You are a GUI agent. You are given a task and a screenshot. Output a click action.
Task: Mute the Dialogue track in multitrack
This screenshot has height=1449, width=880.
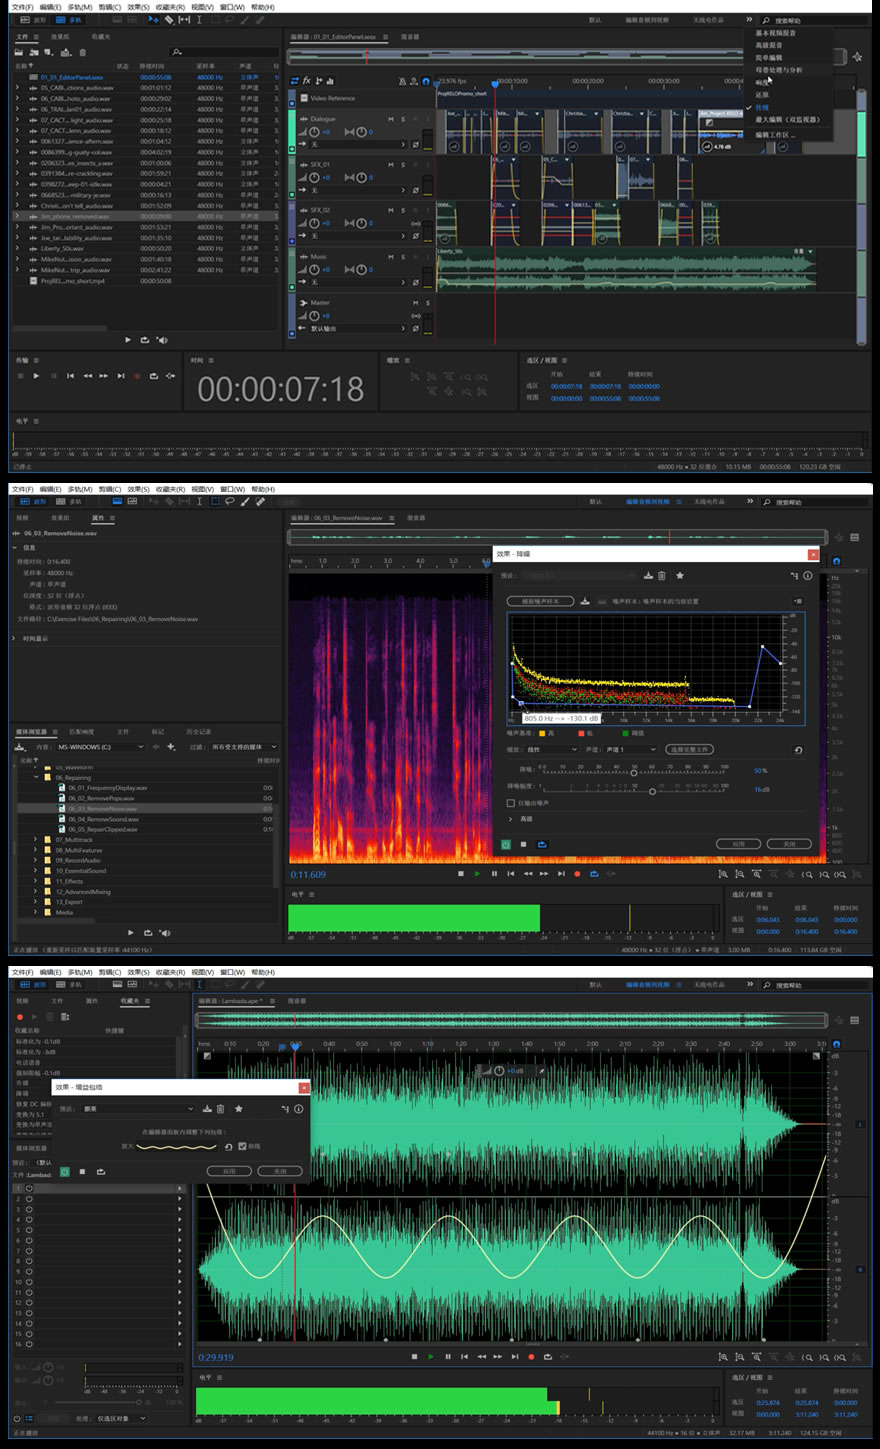click(x=390, y=119)
